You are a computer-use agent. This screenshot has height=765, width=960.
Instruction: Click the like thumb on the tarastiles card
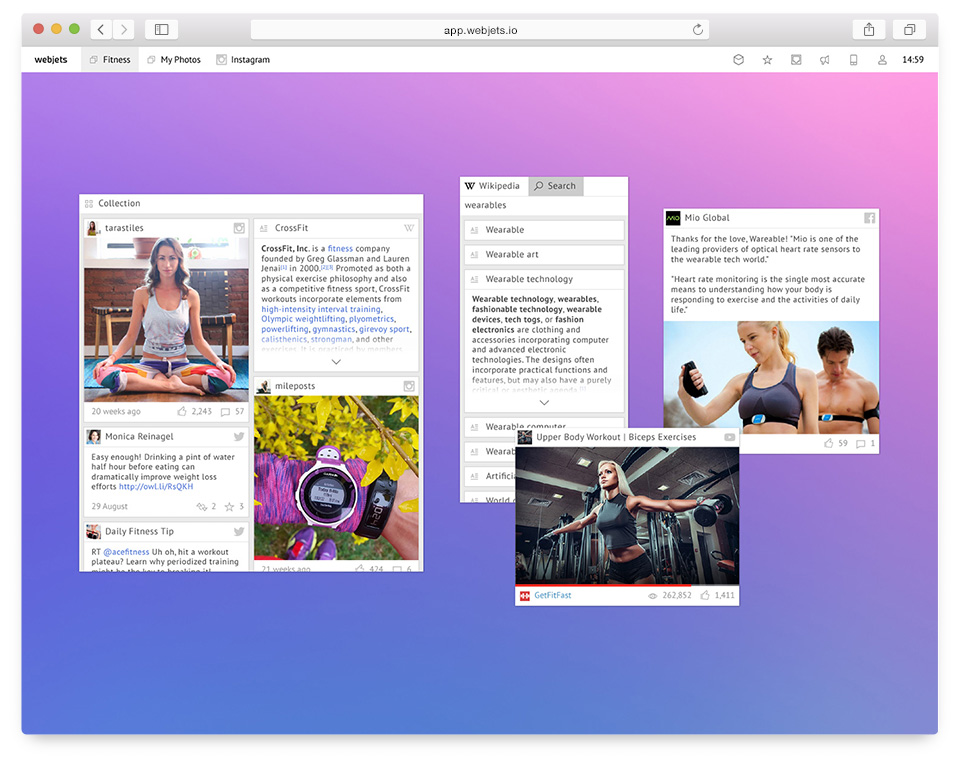[182, 411]
